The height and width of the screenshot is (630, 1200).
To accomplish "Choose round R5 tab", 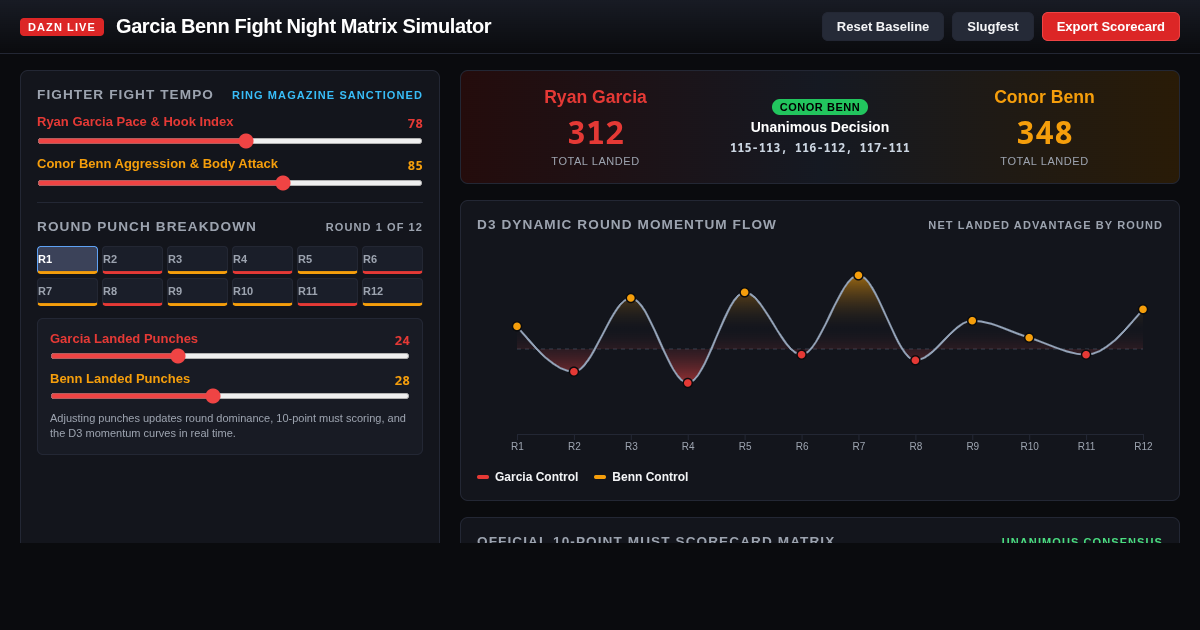I will coord(327,260).
